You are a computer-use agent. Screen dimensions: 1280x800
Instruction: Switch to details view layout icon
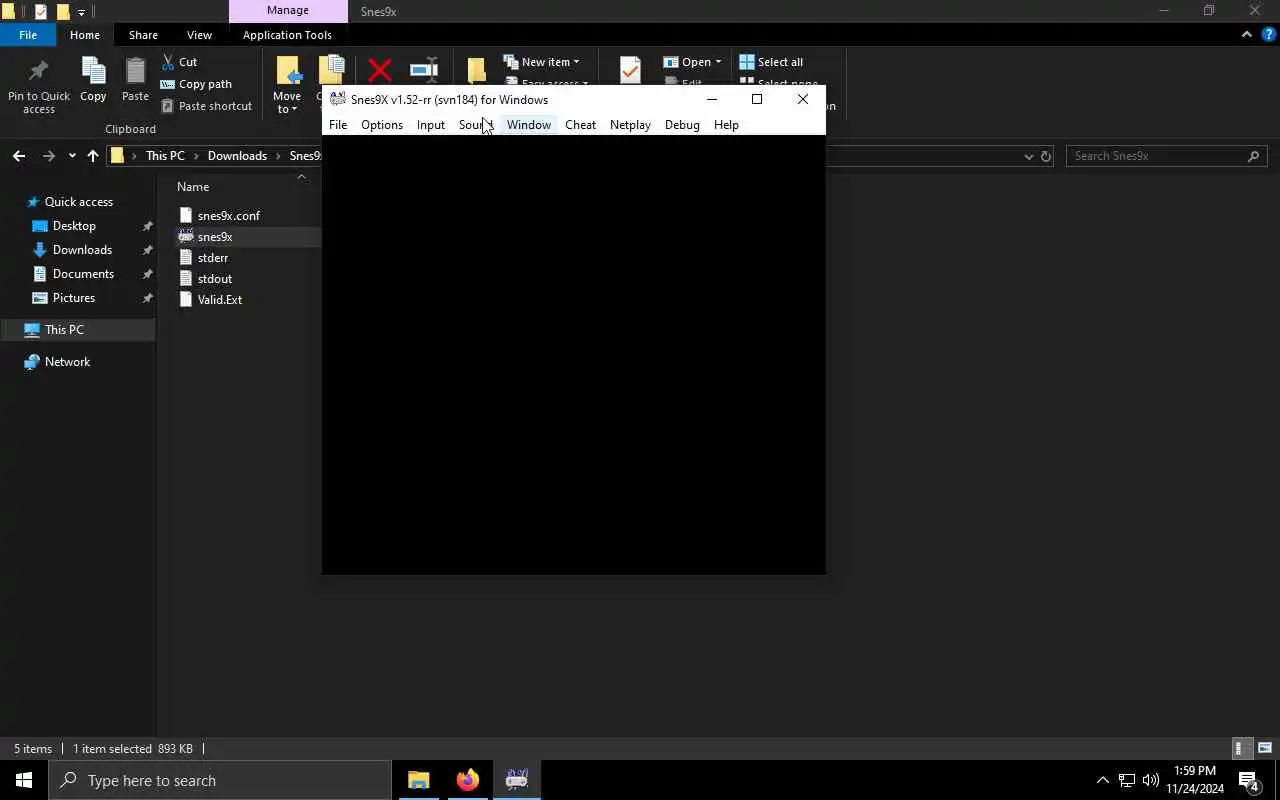click(1240, 748)
